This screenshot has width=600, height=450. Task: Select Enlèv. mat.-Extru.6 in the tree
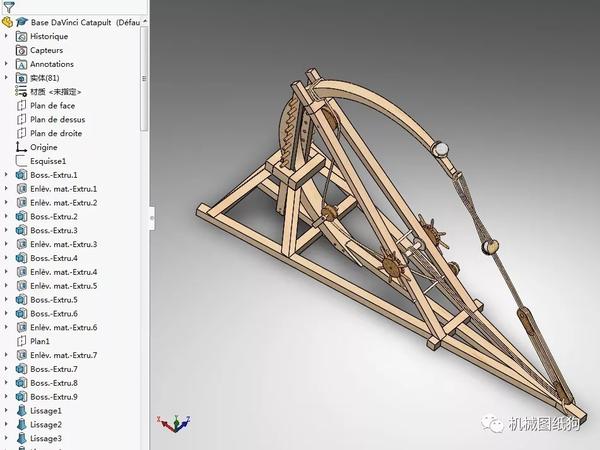(x=64, y=327)
